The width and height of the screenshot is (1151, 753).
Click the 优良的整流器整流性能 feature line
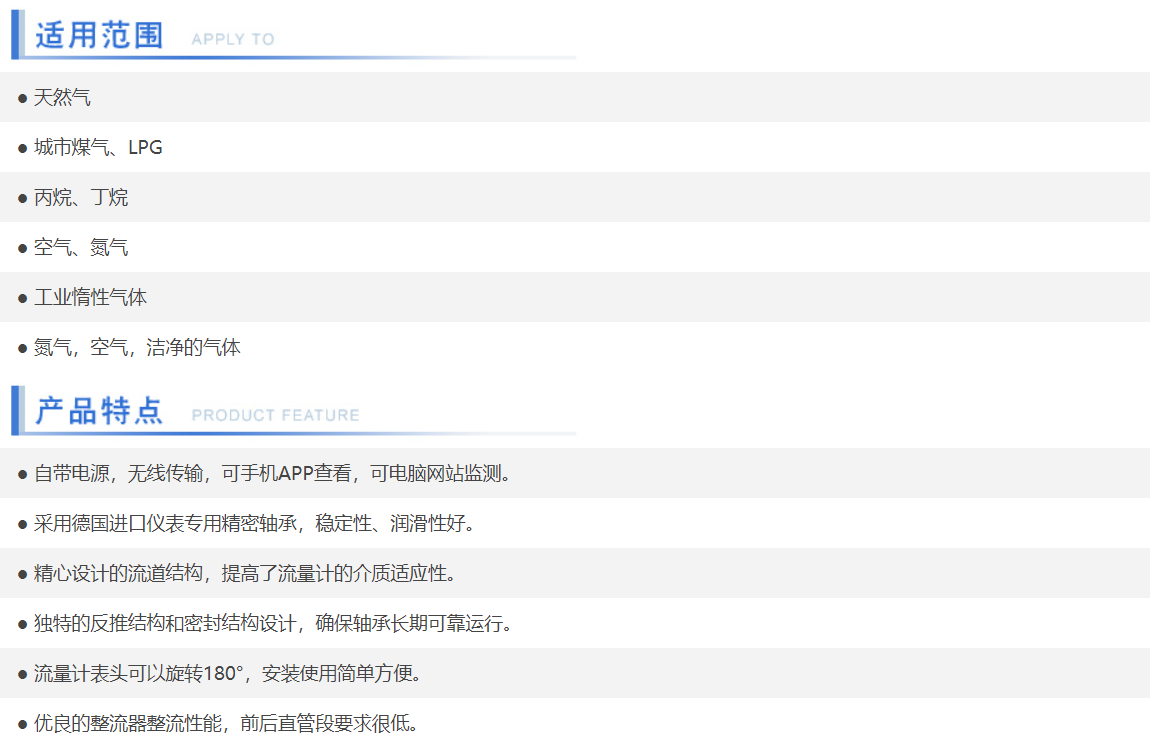(x=226, y=724)
